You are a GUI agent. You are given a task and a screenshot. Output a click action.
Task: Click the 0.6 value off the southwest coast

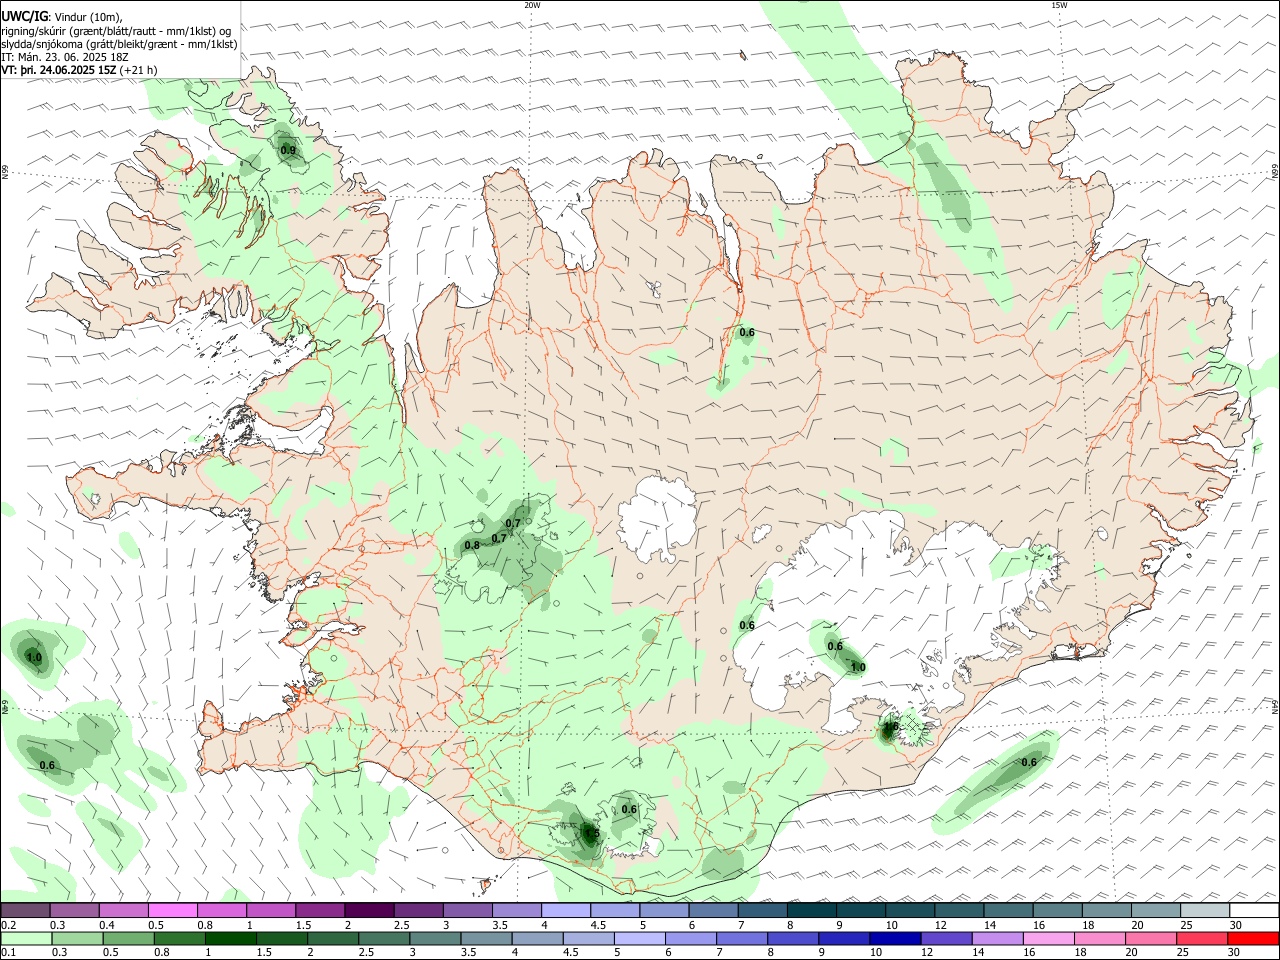pos(47,766)
